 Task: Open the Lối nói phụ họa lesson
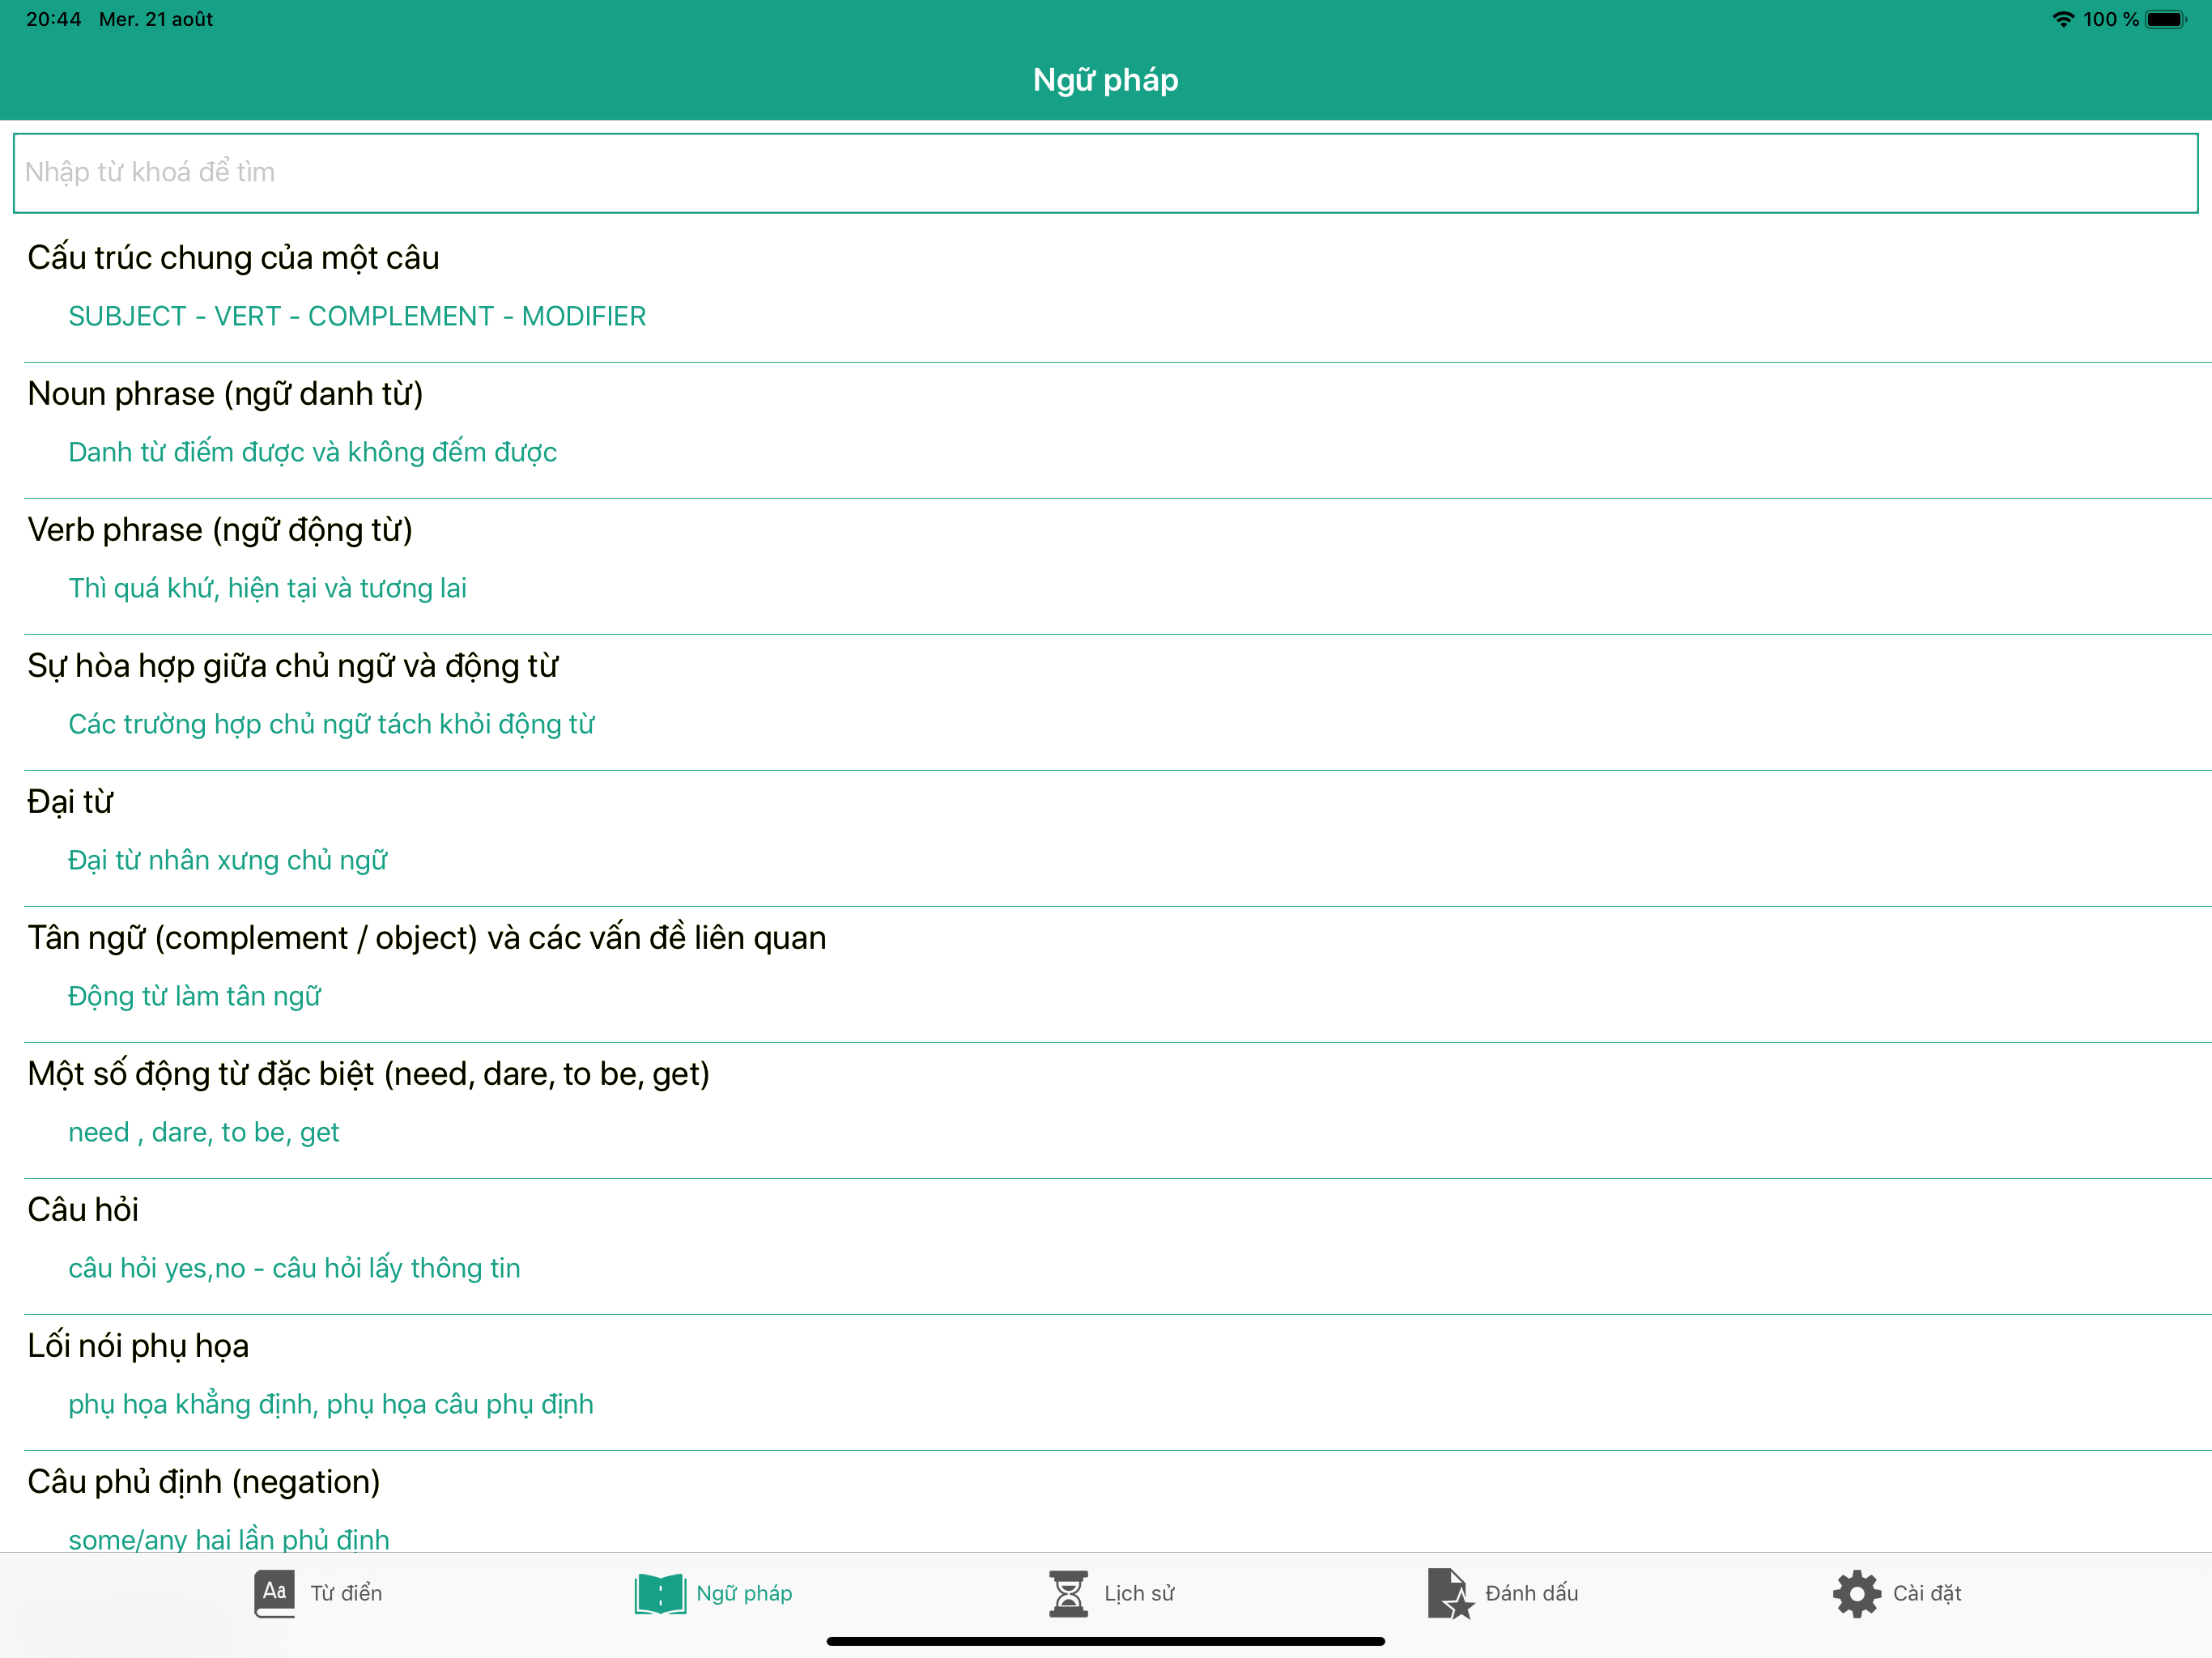pos(138,1346)
